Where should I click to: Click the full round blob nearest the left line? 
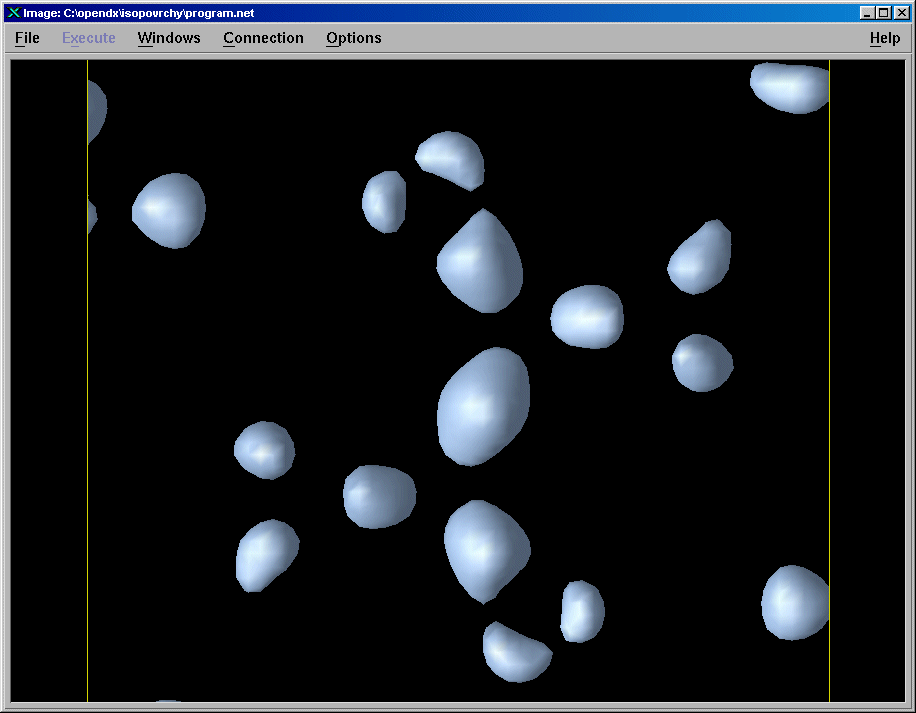click(169, 210)
